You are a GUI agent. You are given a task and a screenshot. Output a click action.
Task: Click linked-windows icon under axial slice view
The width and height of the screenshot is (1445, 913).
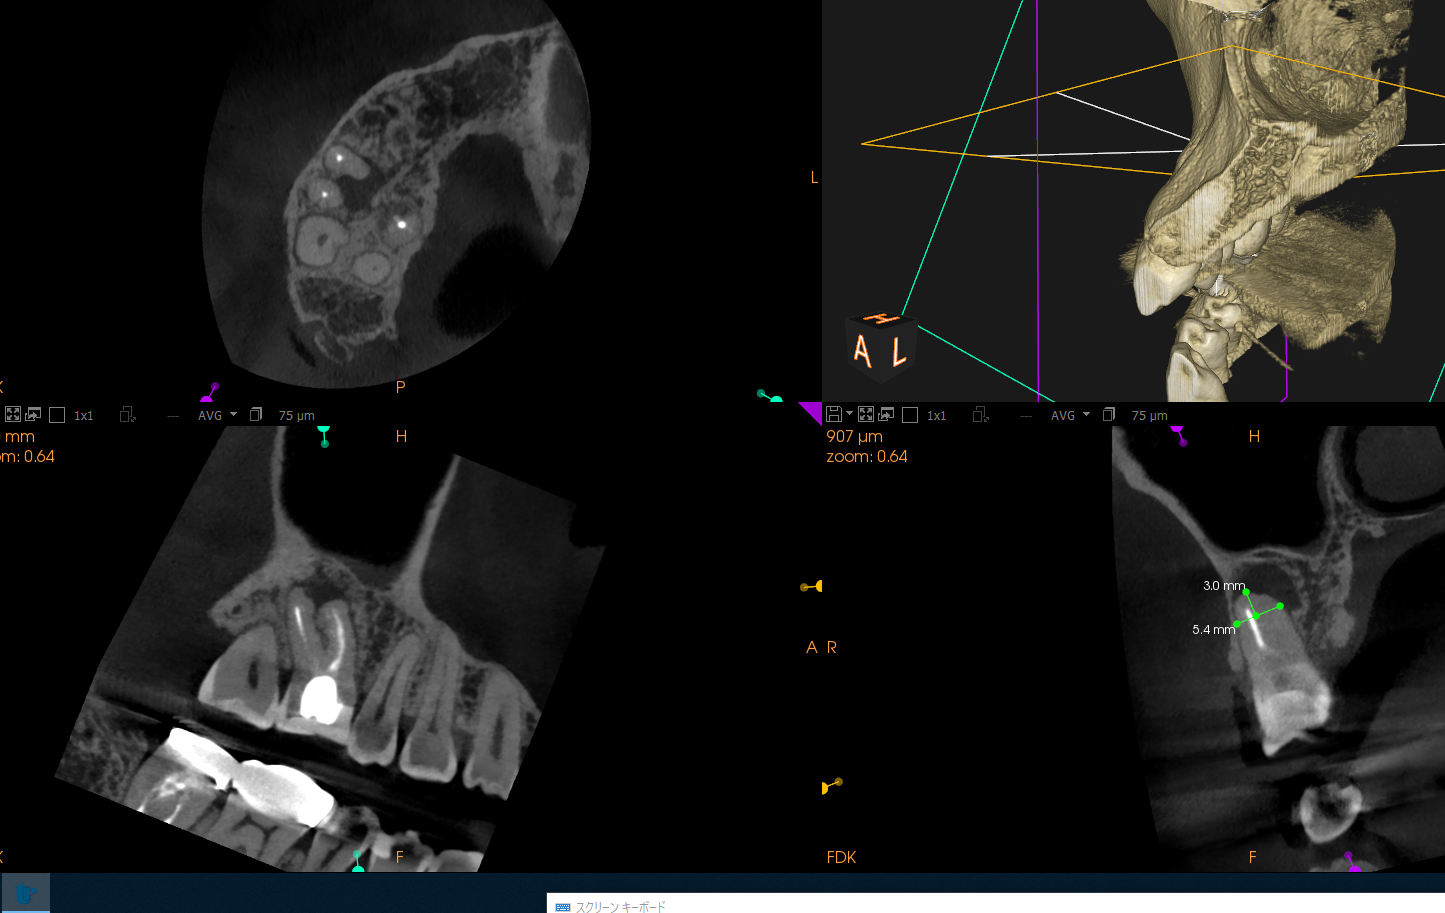coord(127,414)
